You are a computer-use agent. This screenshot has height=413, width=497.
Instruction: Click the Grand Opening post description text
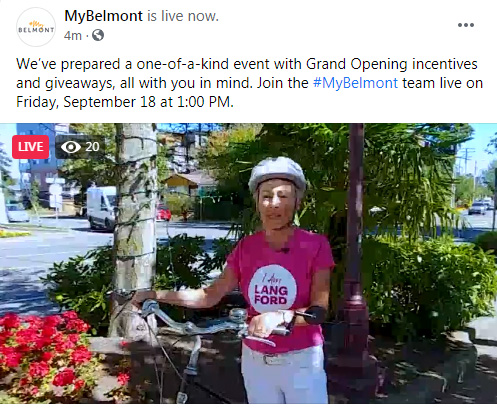(x=249, y=83)
